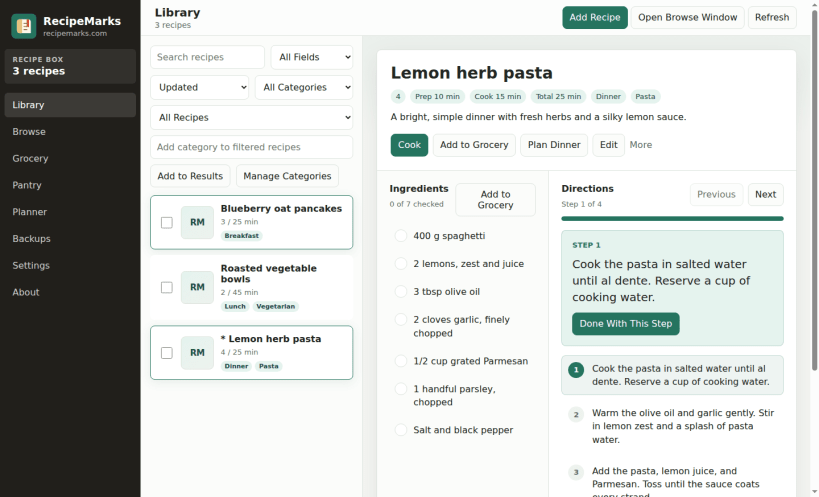Tick the Blueberry oat pancakes checkbox
The width and height of the screenshot is (819, 497).
click(x=167, y=222)
